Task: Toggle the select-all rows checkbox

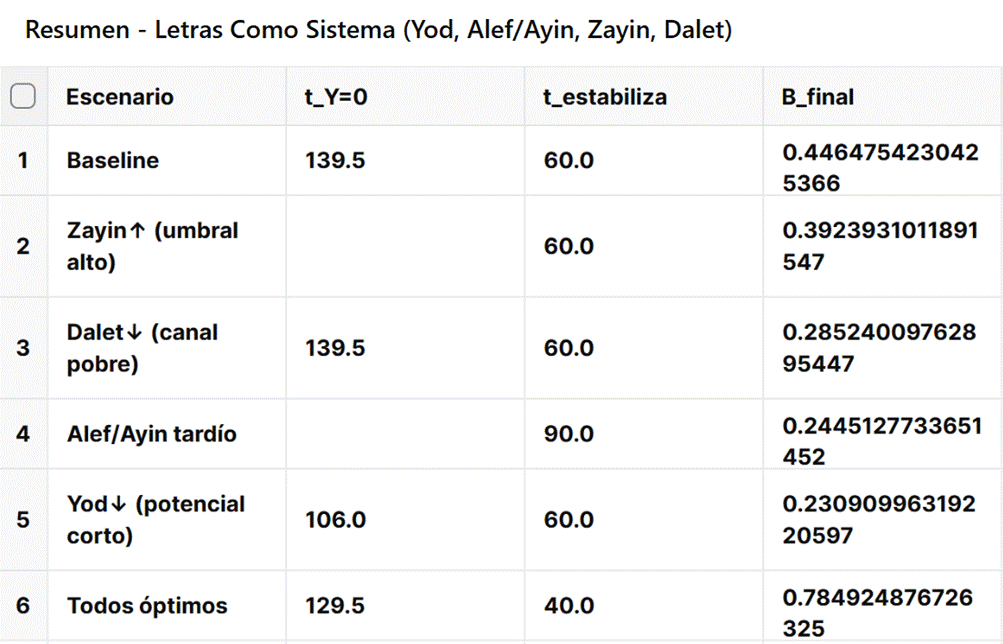Action: point(23,96)
